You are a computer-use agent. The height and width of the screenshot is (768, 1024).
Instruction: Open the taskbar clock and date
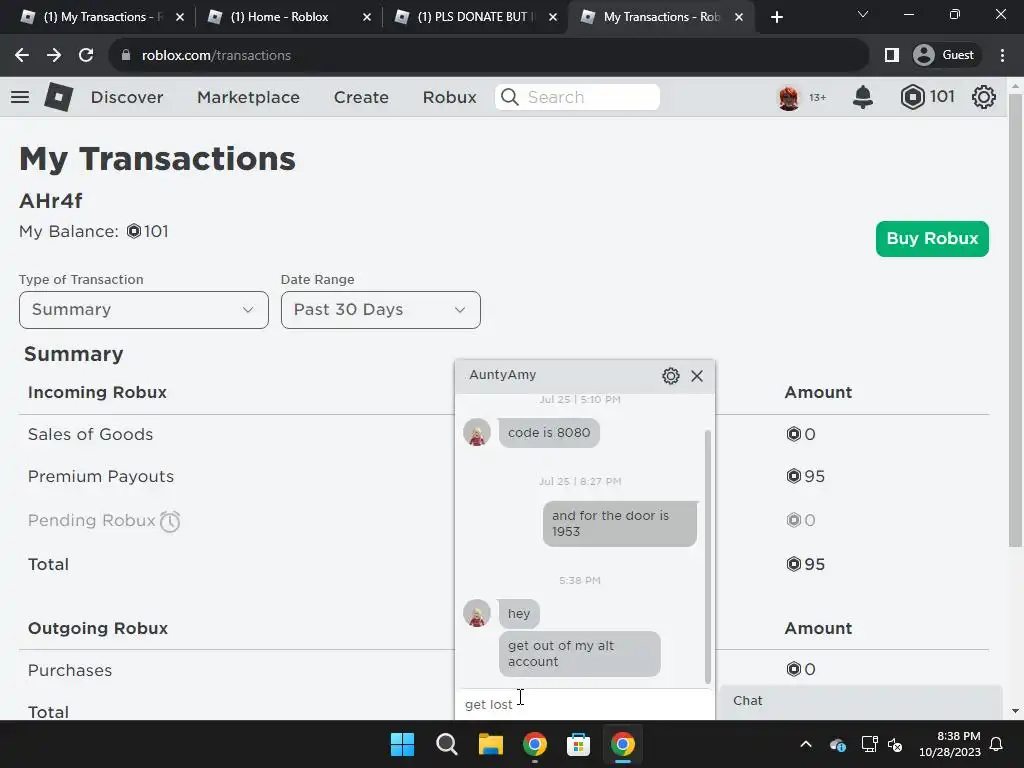[950, 744]
